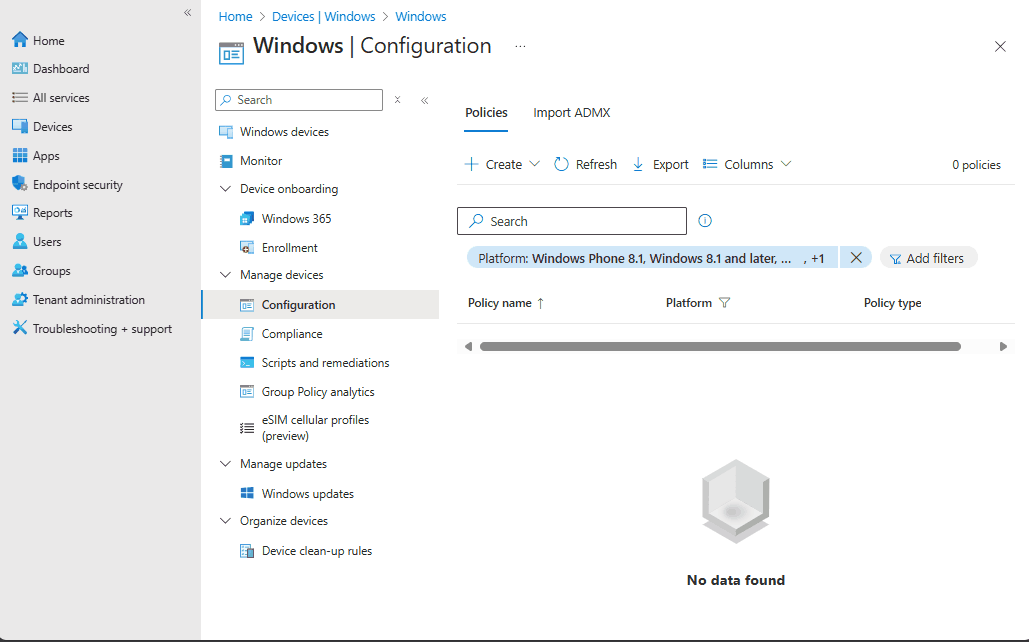The width and height of the screenshot is (1029, 642).
Task: Click the Platform column filter funnel icon
Action: pos(724,303)
